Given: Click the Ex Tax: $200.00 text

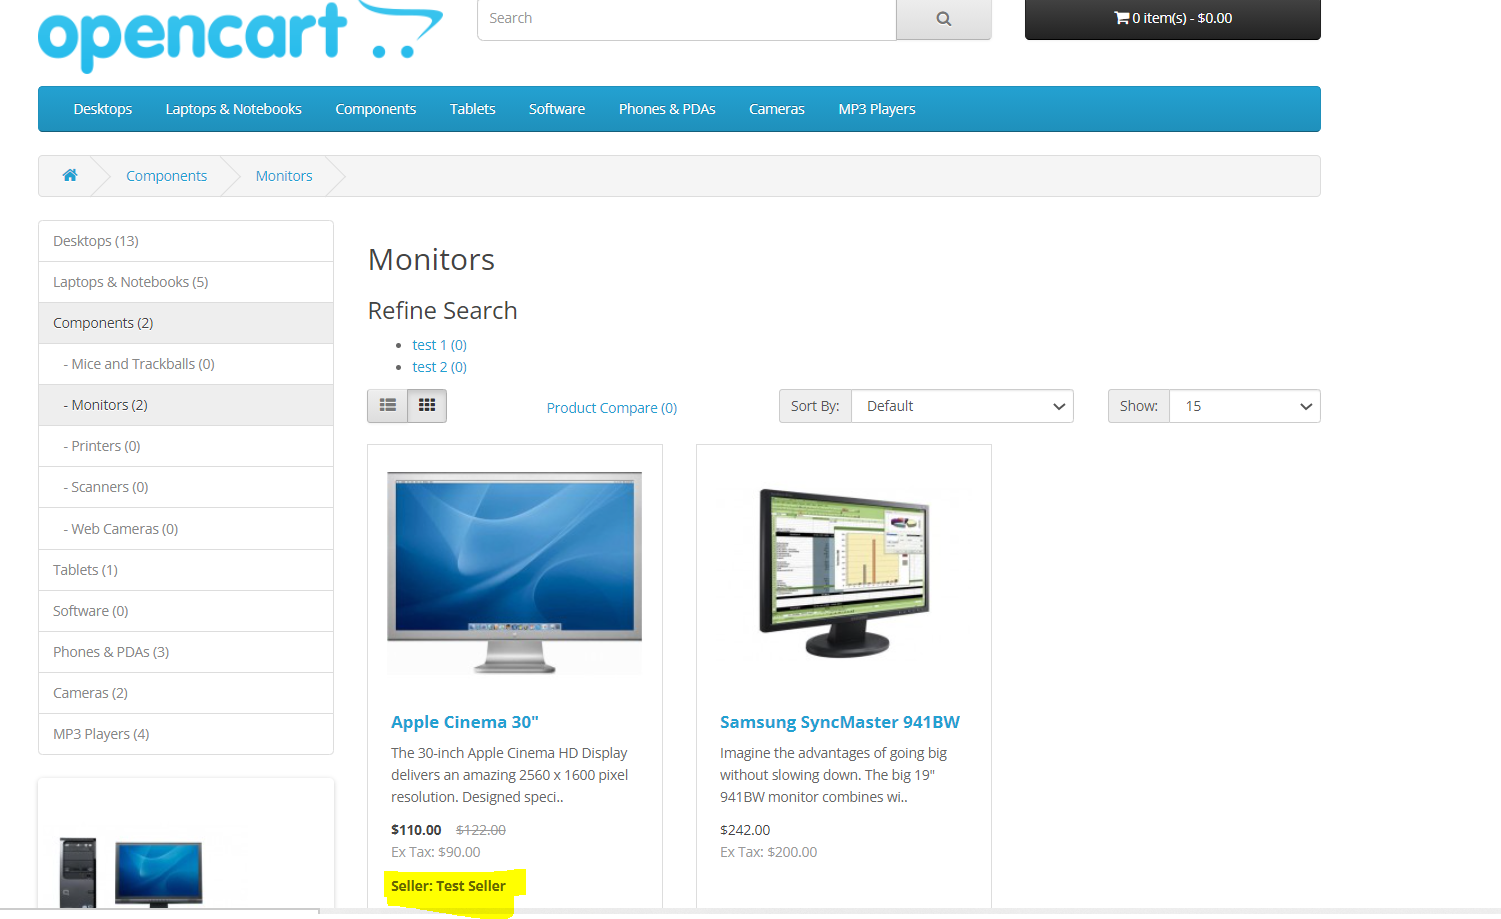Looking at the screenshot, I should (x=769, y=852).
